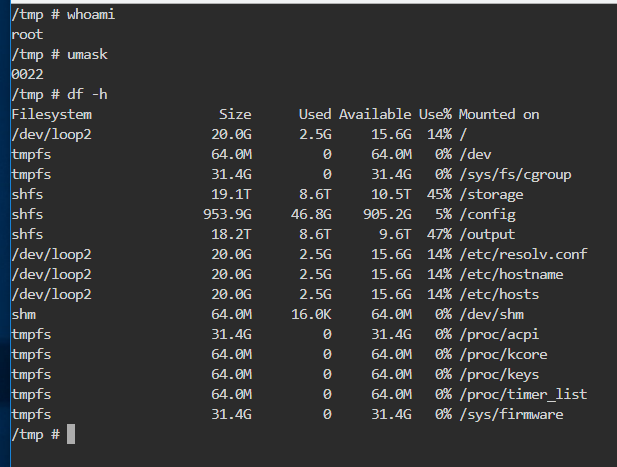
Task: Click the Mounted on column header
Action: tap(499, 114)
